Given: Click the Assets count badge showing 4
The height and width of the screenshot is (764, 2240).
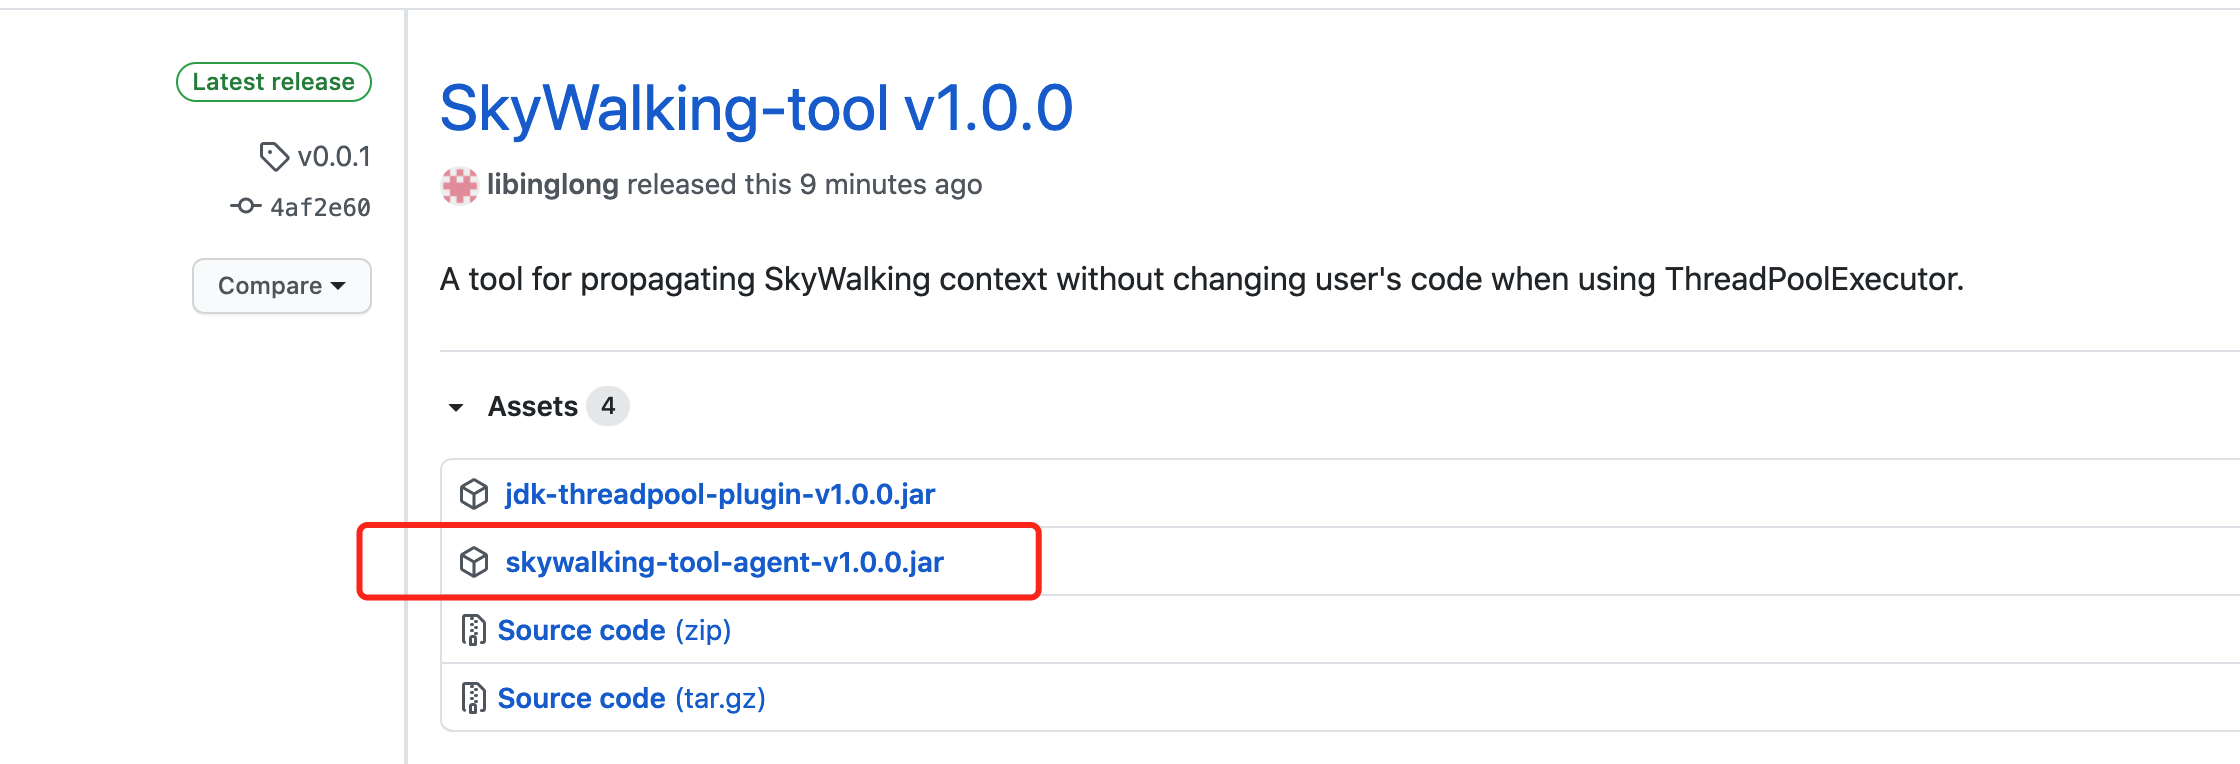Looking at the screenshot, I should (608, 406).
